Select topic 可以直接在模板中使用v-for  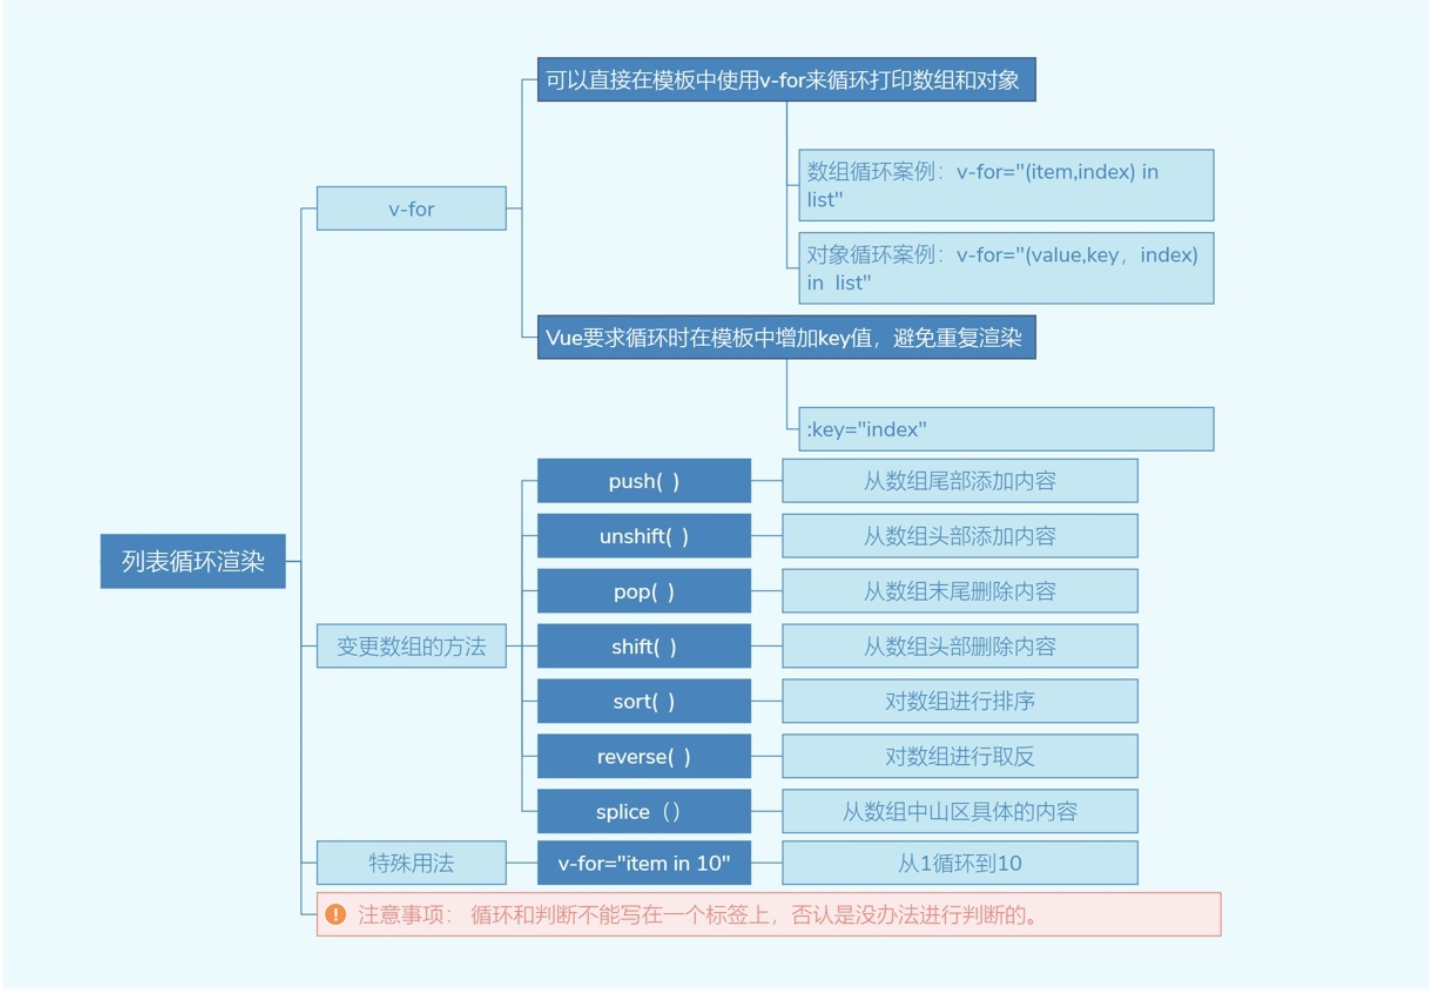786,79
